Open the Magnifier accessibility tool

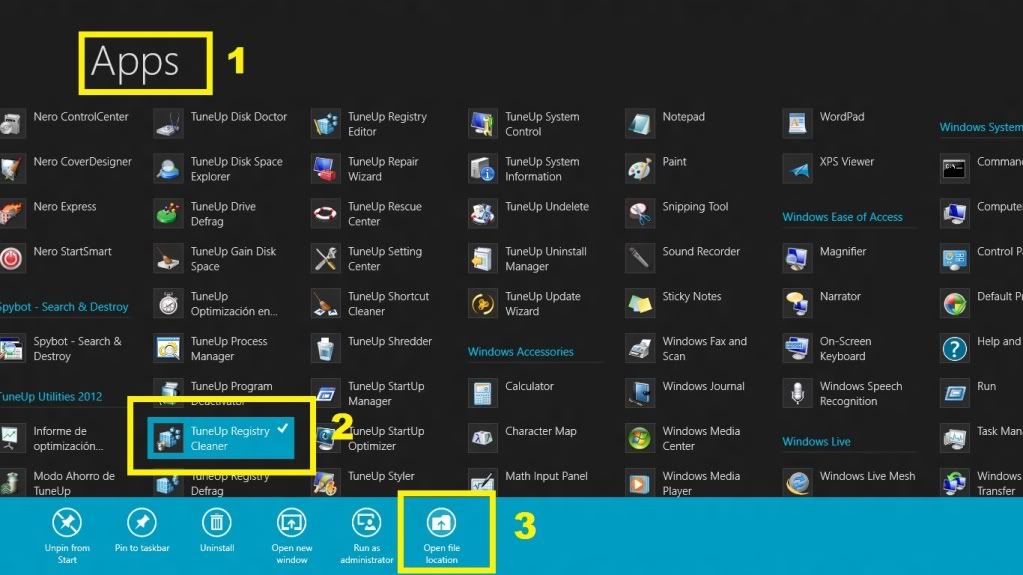point(797,258)
